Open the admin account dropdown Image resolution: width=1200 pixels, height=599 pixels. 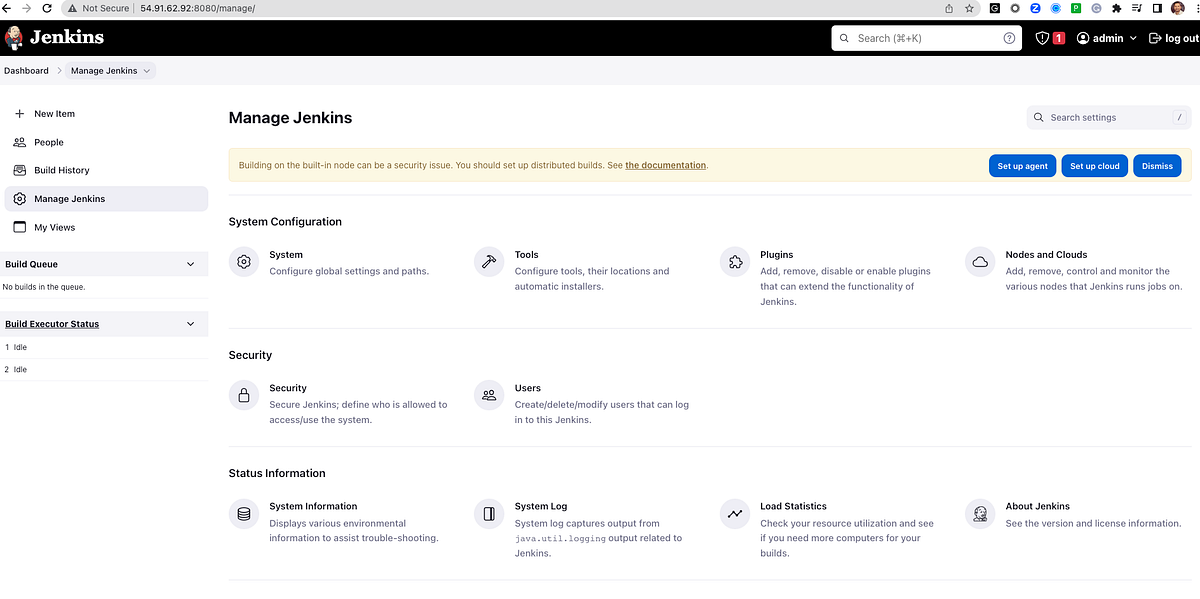pyautogui.click(x=1105, y=37)
